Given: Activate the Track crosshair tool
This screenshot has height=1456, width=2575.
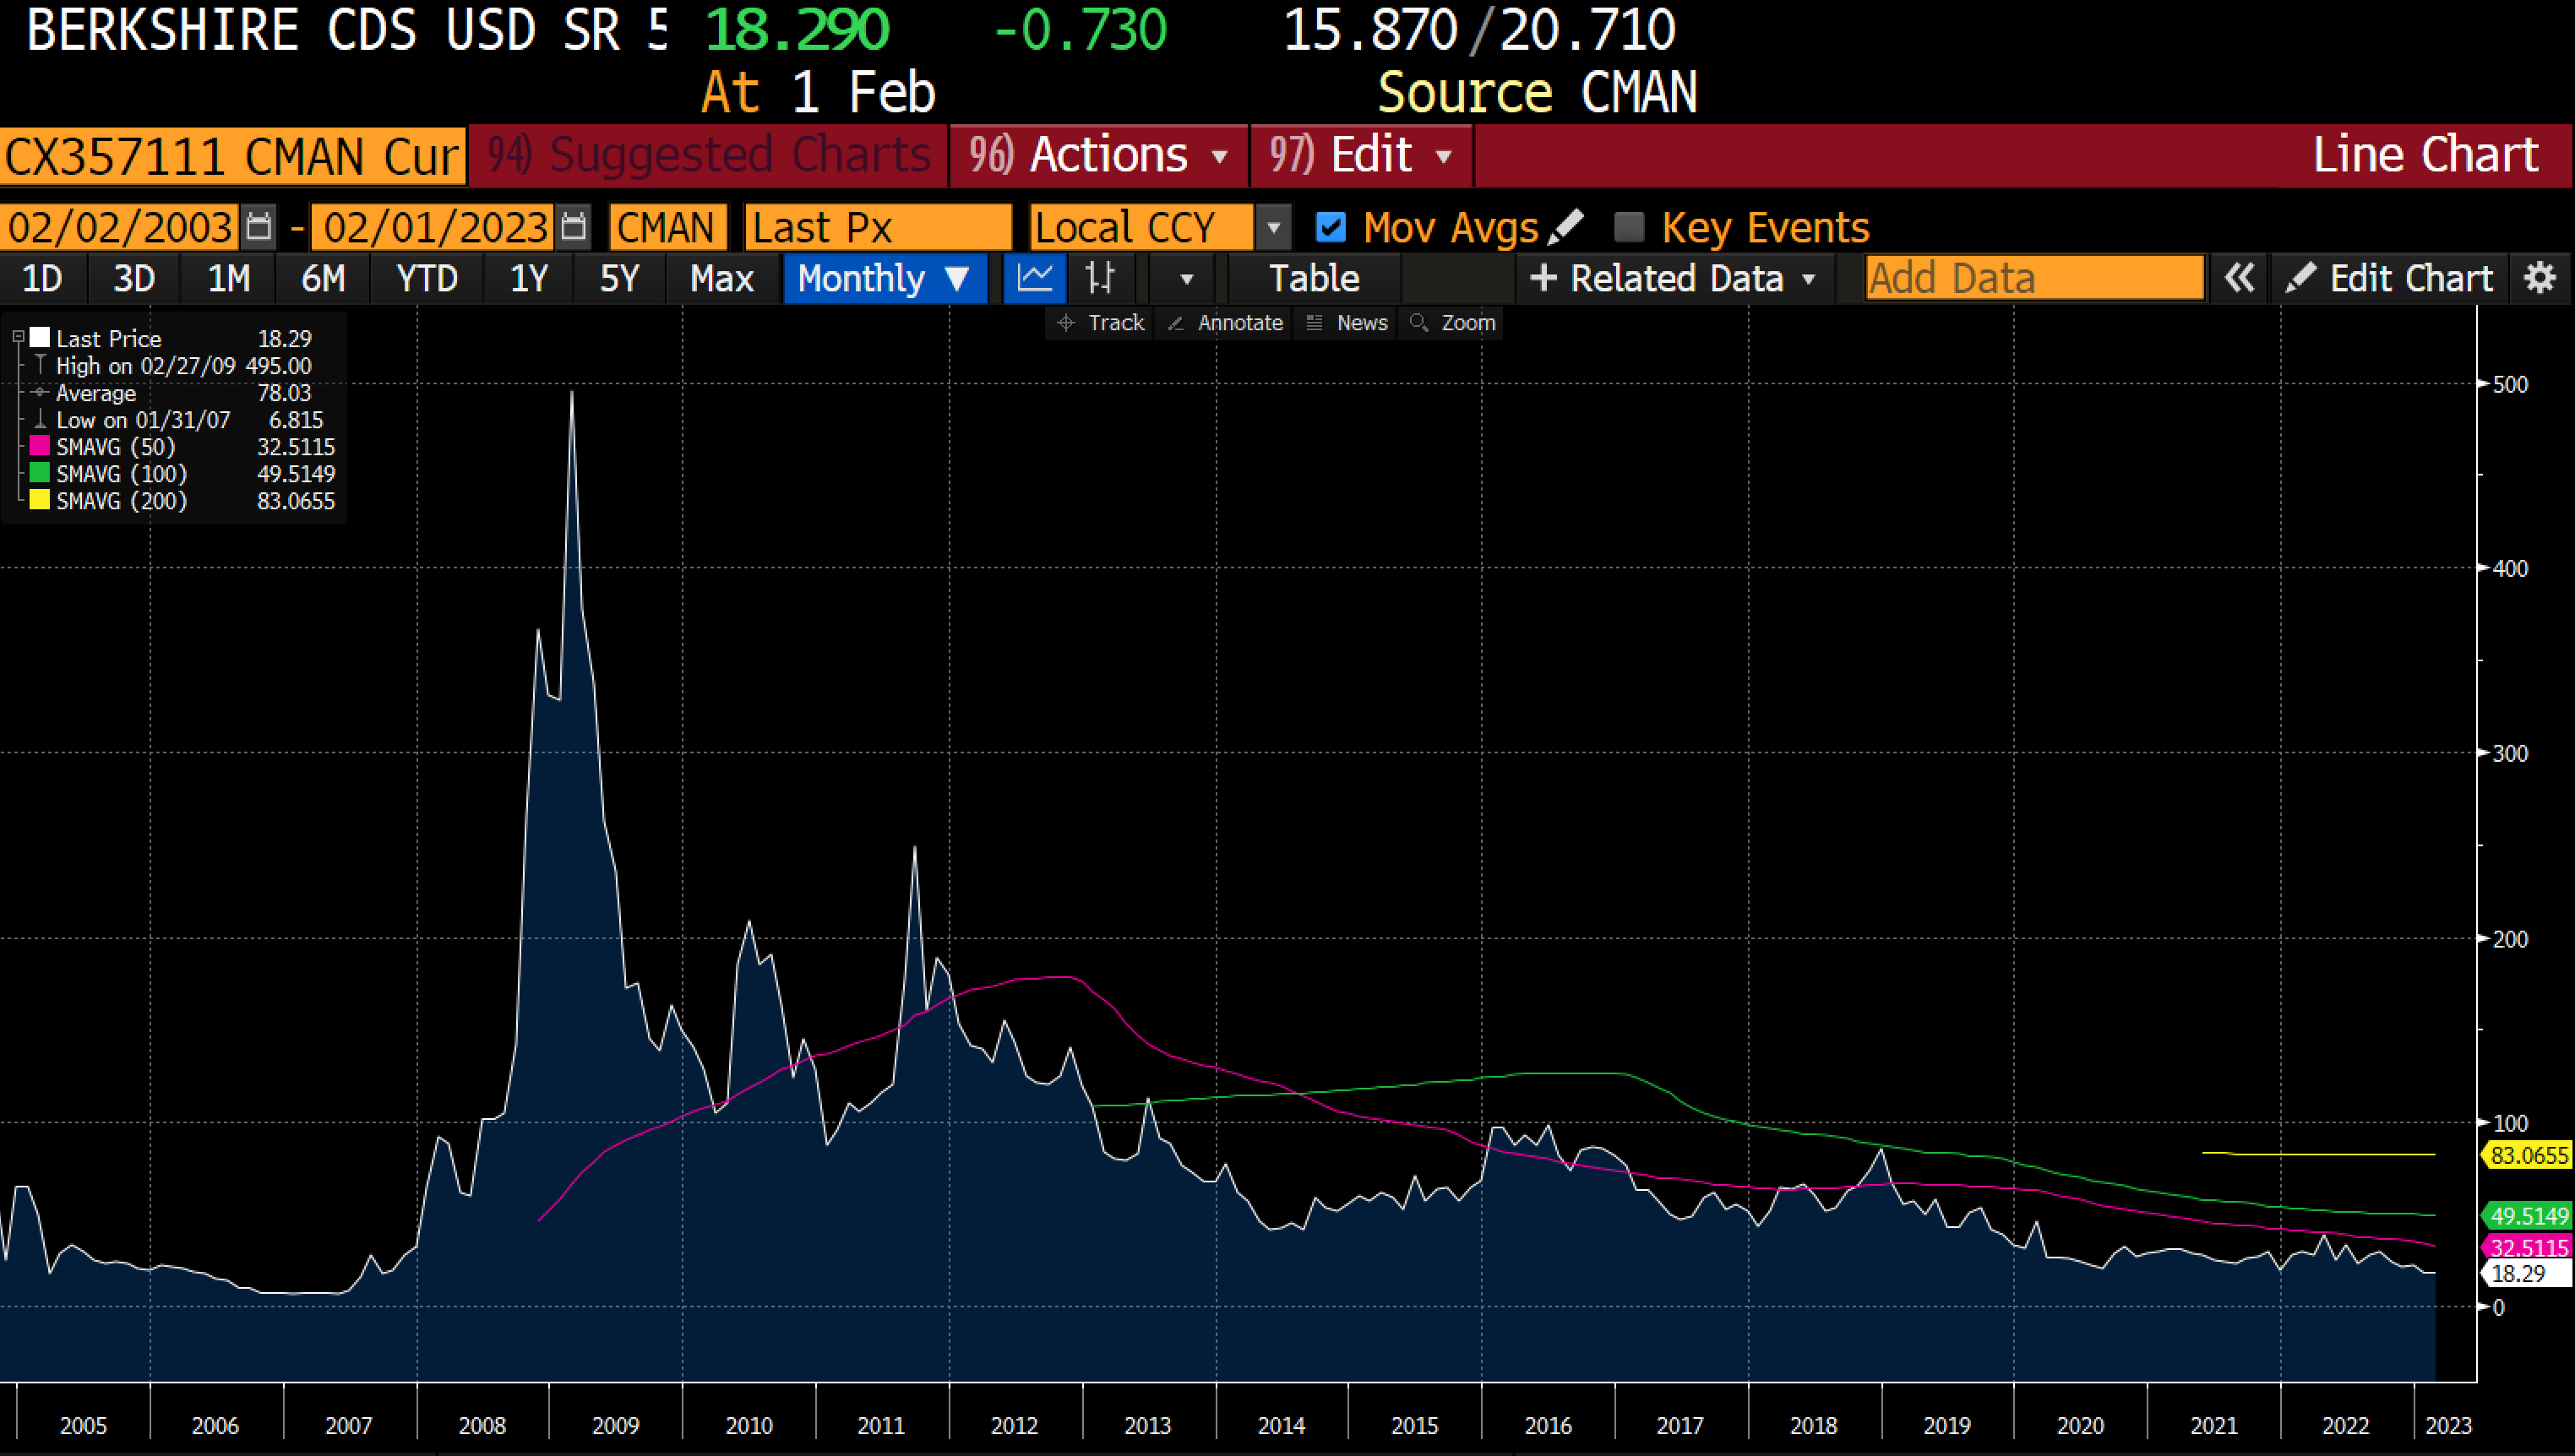Looking at the screenshot, I should point(1100,323).
